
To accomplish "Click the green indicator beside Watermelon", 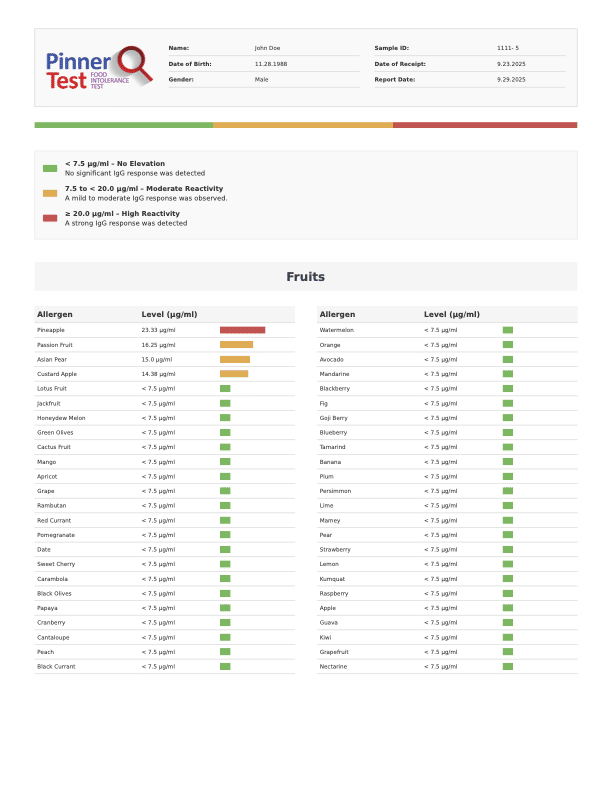I will tap(507, 330).
